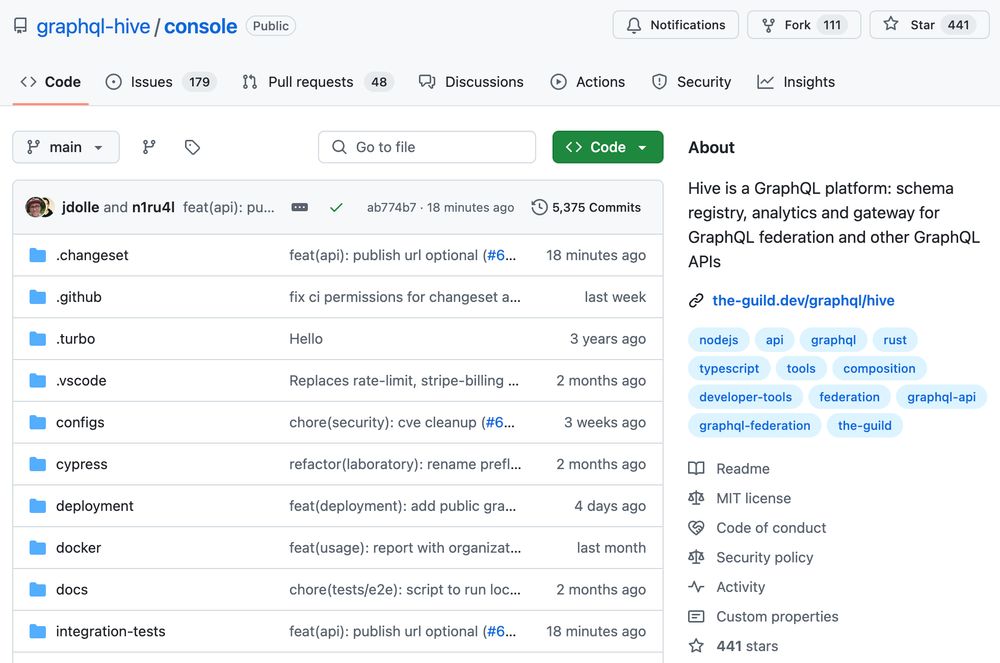Open the .vscode folder icon
Viewport: 1000px width, 663px height.
[x=38, y=381]
